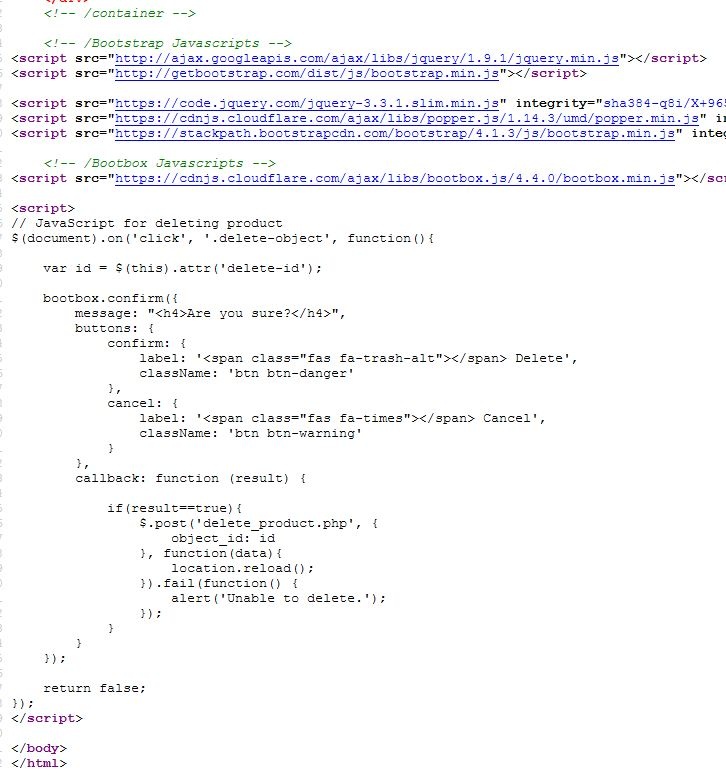Click the bootbox.confirm call line
726x775 pixels.
111,298
